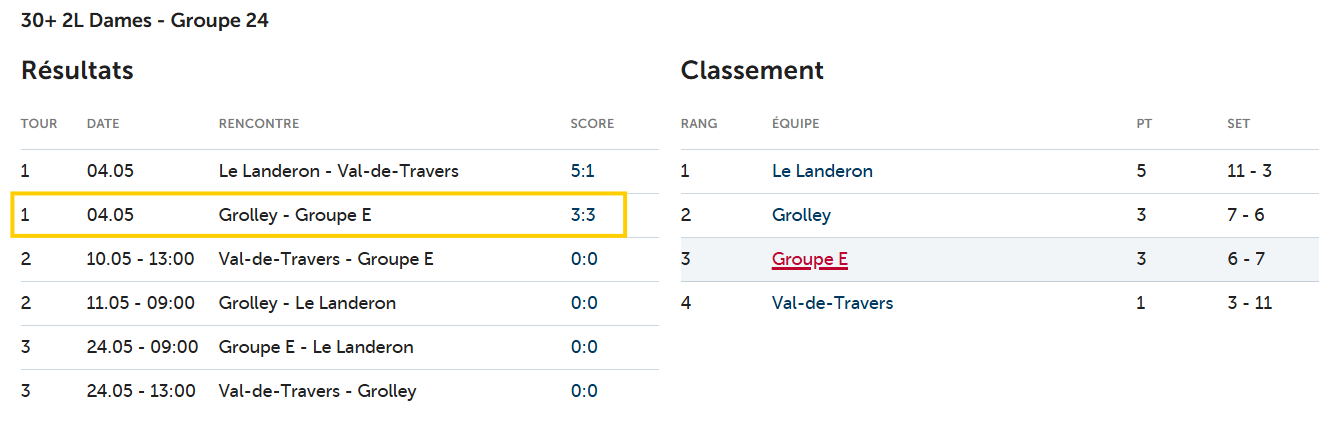
Task: Click the 5:1 score result
Action: tap(583, 171)
